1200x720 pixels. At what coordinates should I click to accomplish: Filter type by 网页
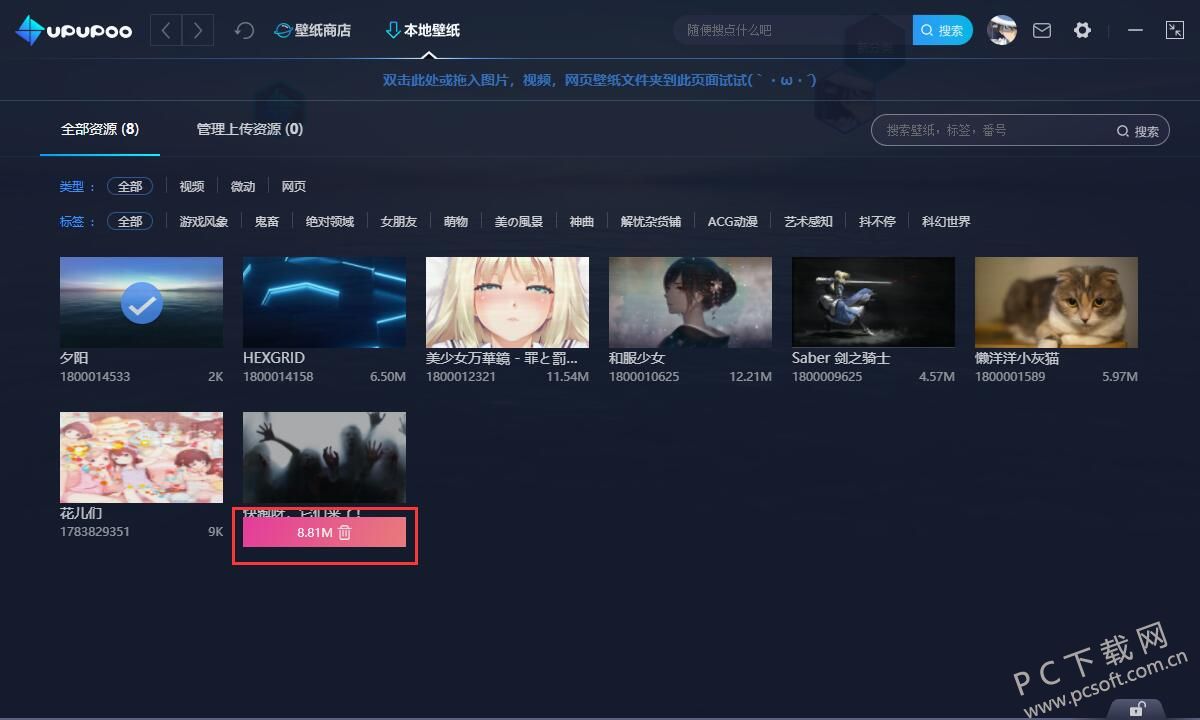(294, 186)
